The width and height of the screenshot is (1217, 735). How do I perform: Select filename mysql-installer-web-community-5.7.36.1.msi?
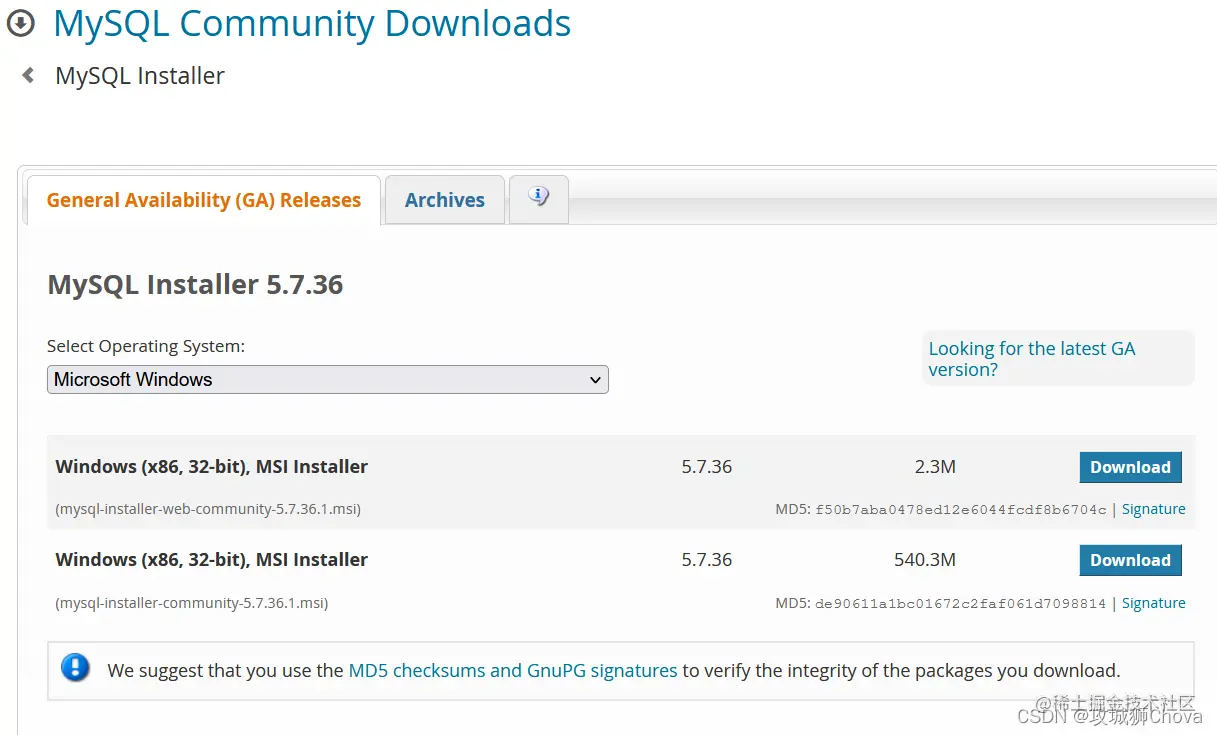tap(208, 509)
